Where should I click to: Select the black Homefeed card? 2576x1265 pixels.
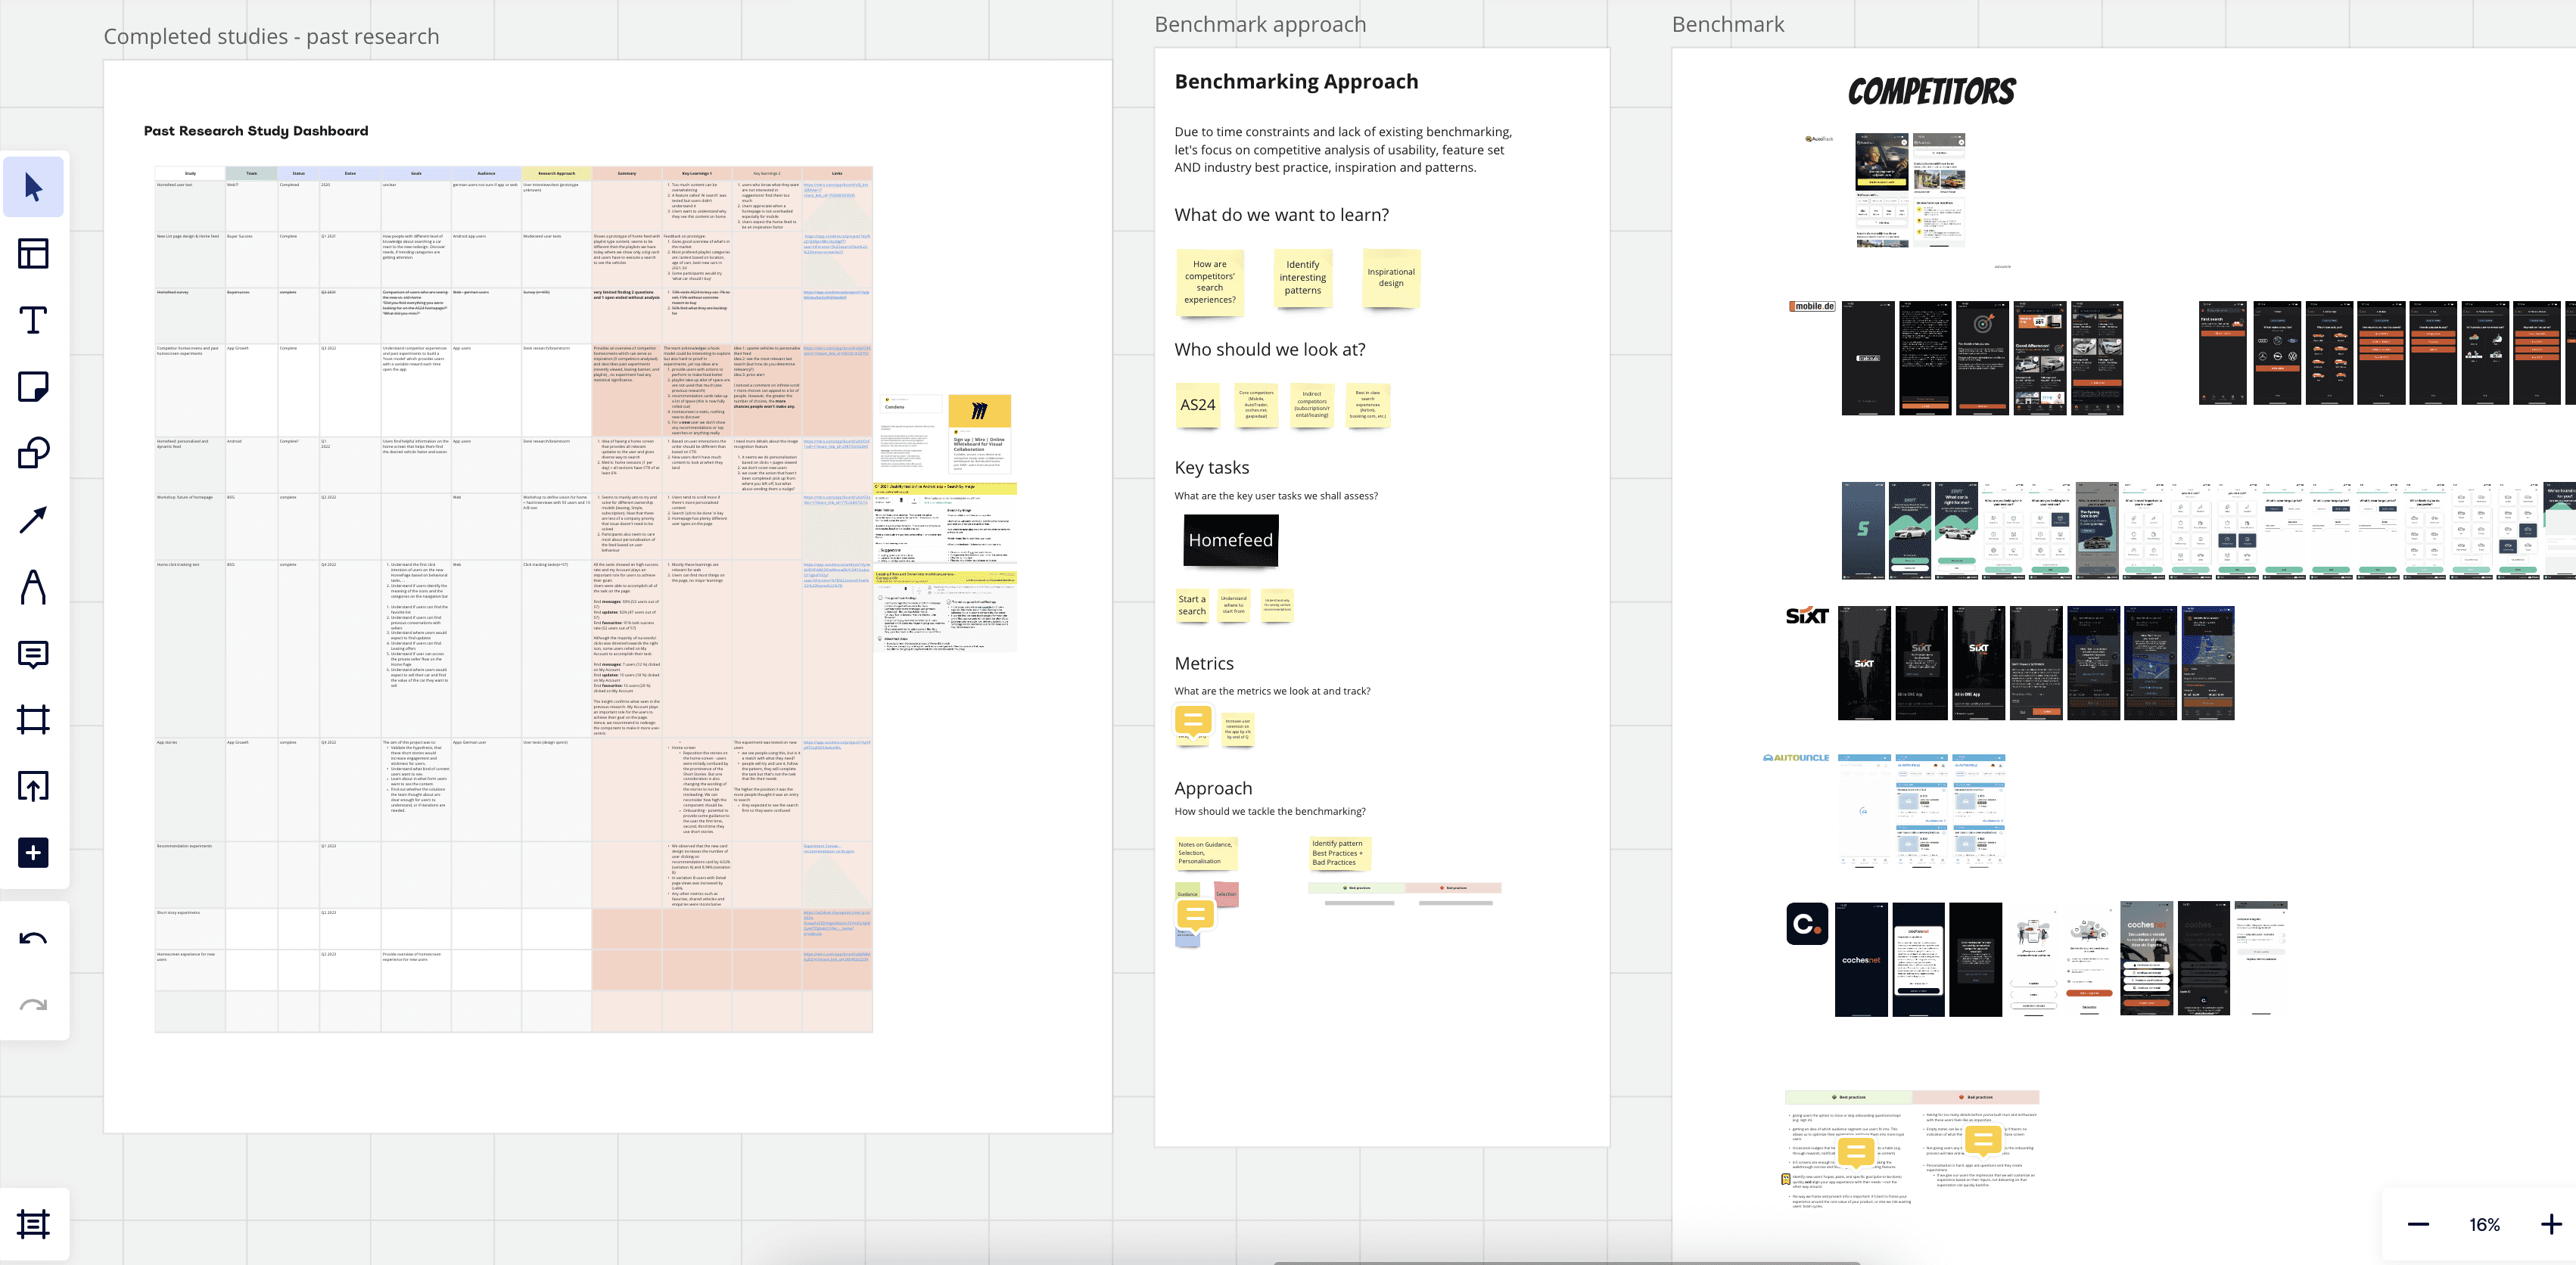[1230, 540]
